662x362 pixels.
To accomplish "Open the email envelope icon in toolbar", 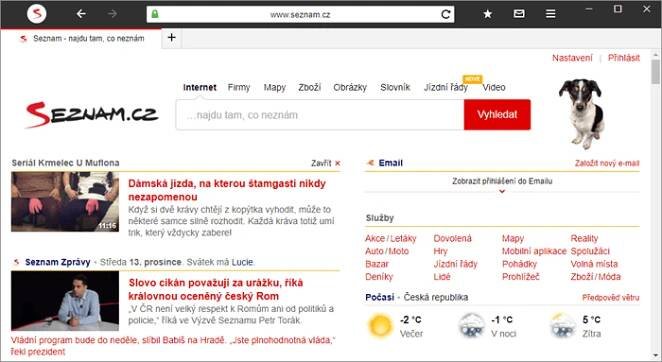I will click(519, 14).
